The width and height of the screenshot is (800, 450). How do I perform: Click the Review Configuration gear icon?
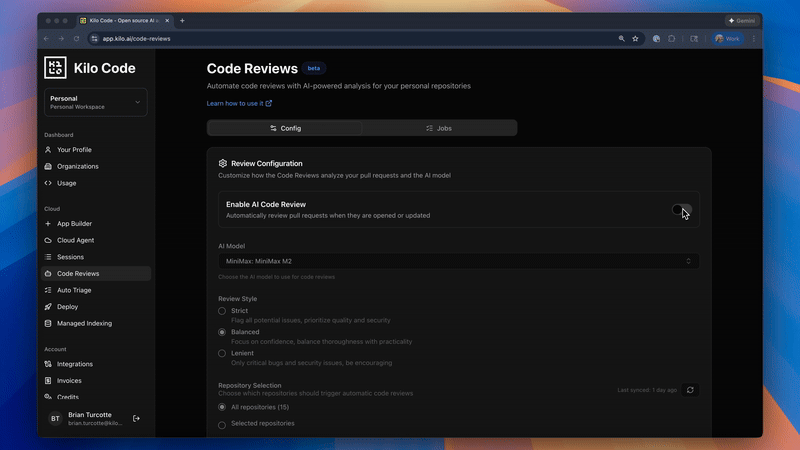pyautogui.click(x=222, y=163)
